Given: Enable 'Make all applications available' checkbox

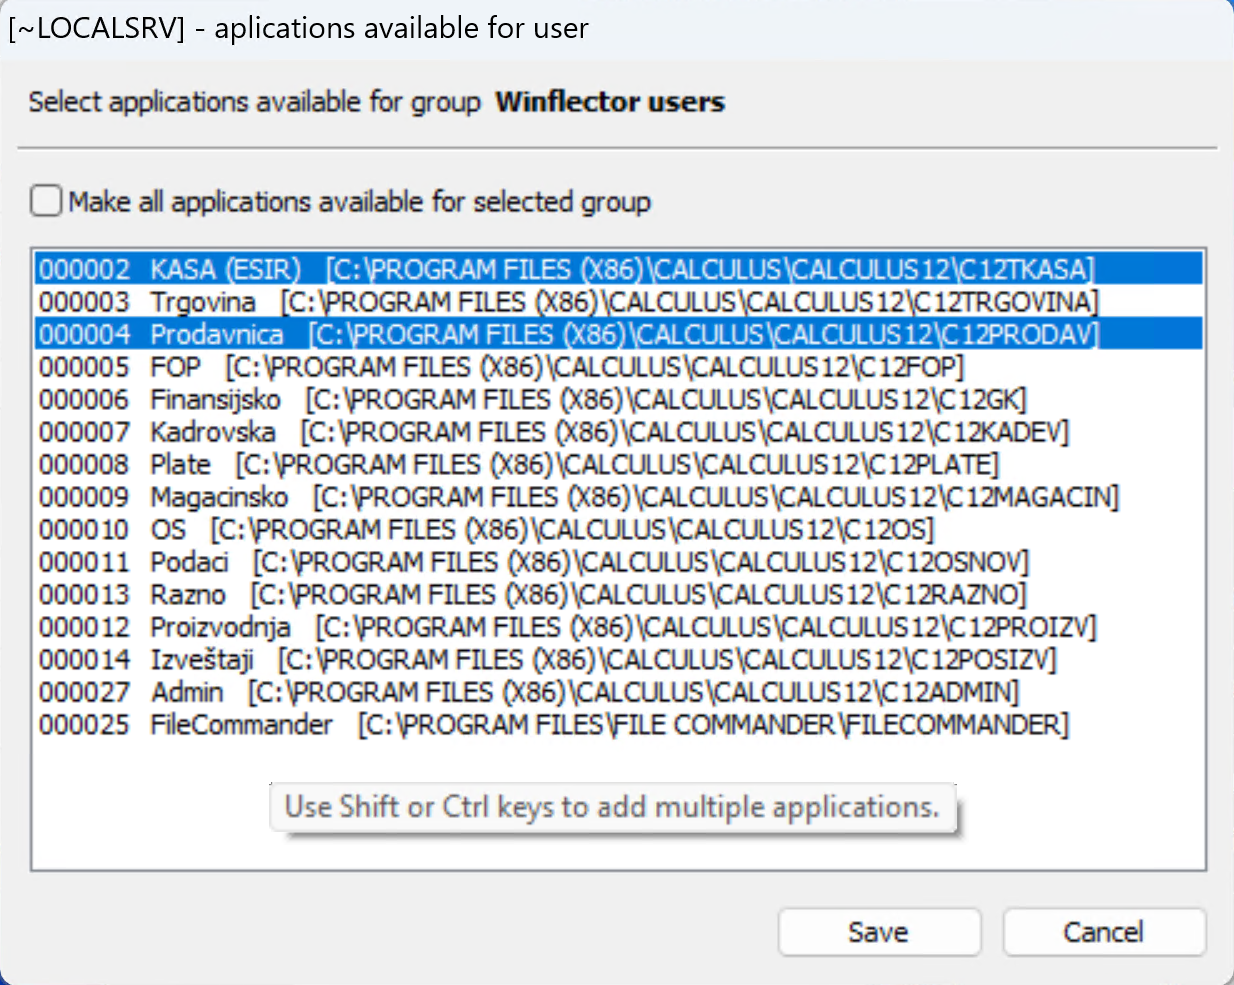Looking at the screenshot, I should pos(47,201).
